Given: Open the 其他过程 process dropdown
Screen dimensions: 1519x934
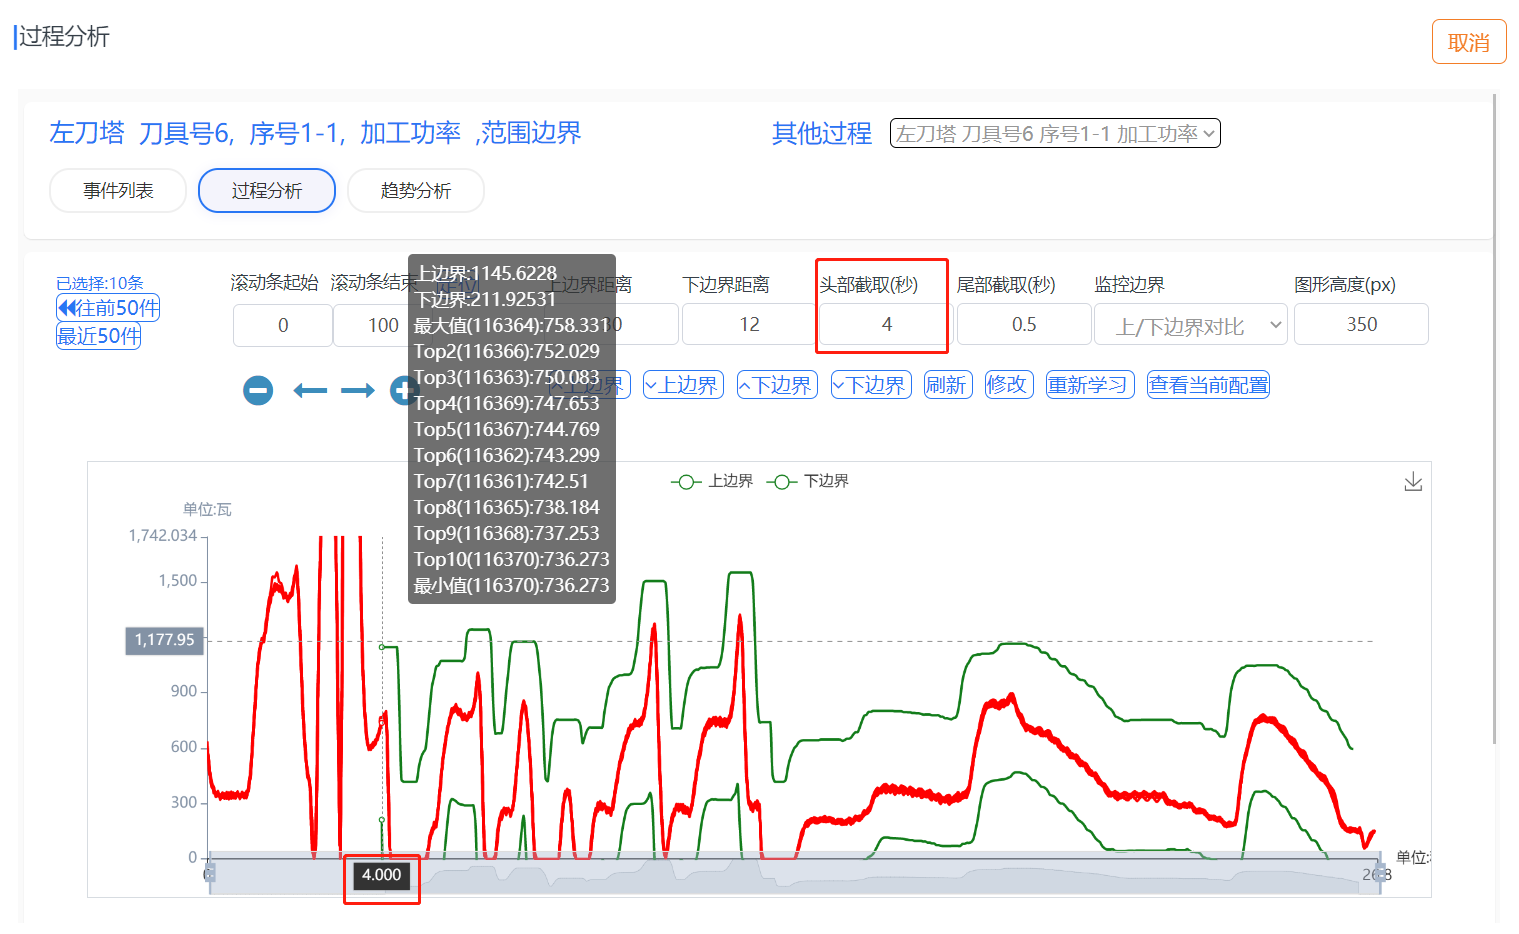Looking at the screenshot, I should tap(1055, 134).
